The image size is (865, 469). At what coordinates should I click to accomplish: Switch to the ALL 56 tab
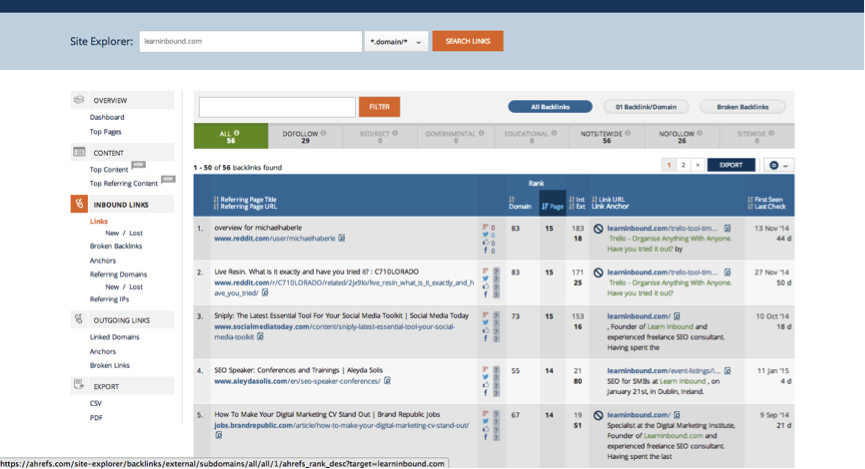point(231,136)
